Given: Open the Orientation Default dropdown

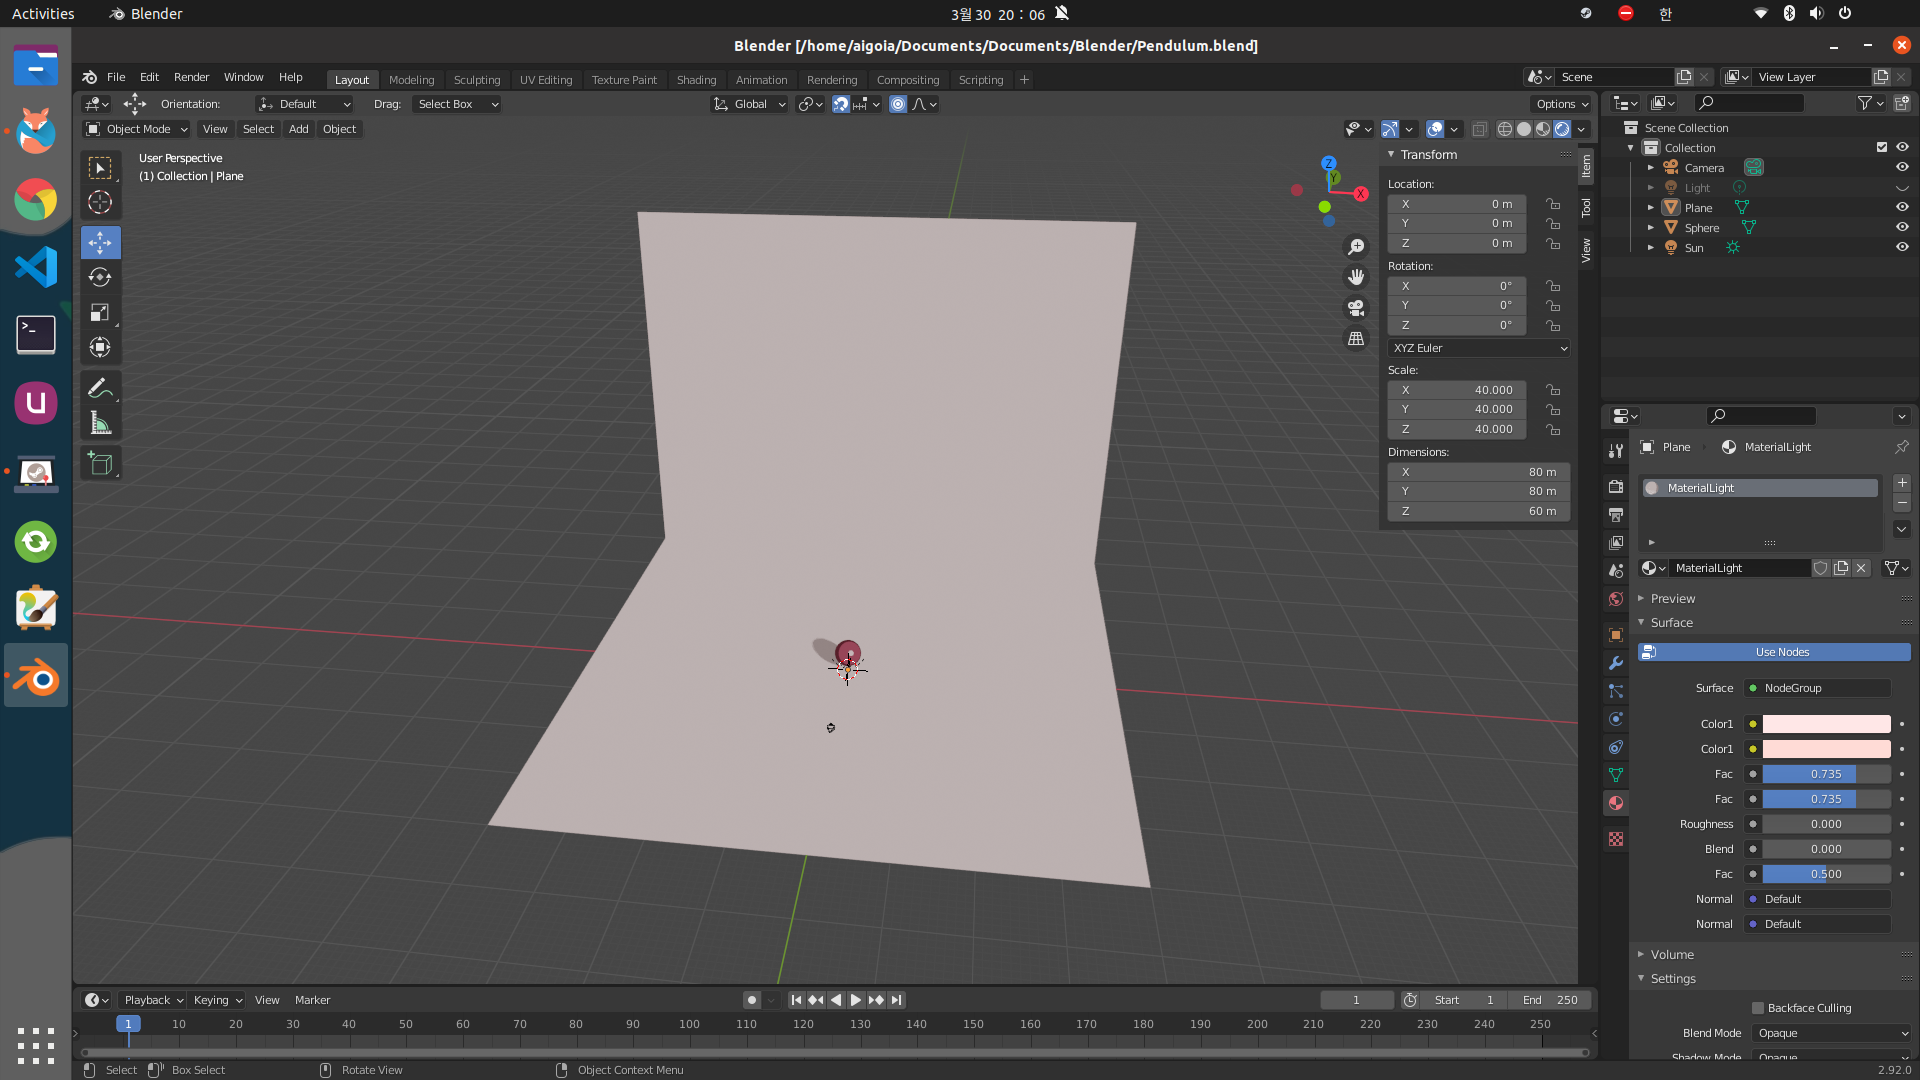Looking at the screenshot, I should 304,104.
